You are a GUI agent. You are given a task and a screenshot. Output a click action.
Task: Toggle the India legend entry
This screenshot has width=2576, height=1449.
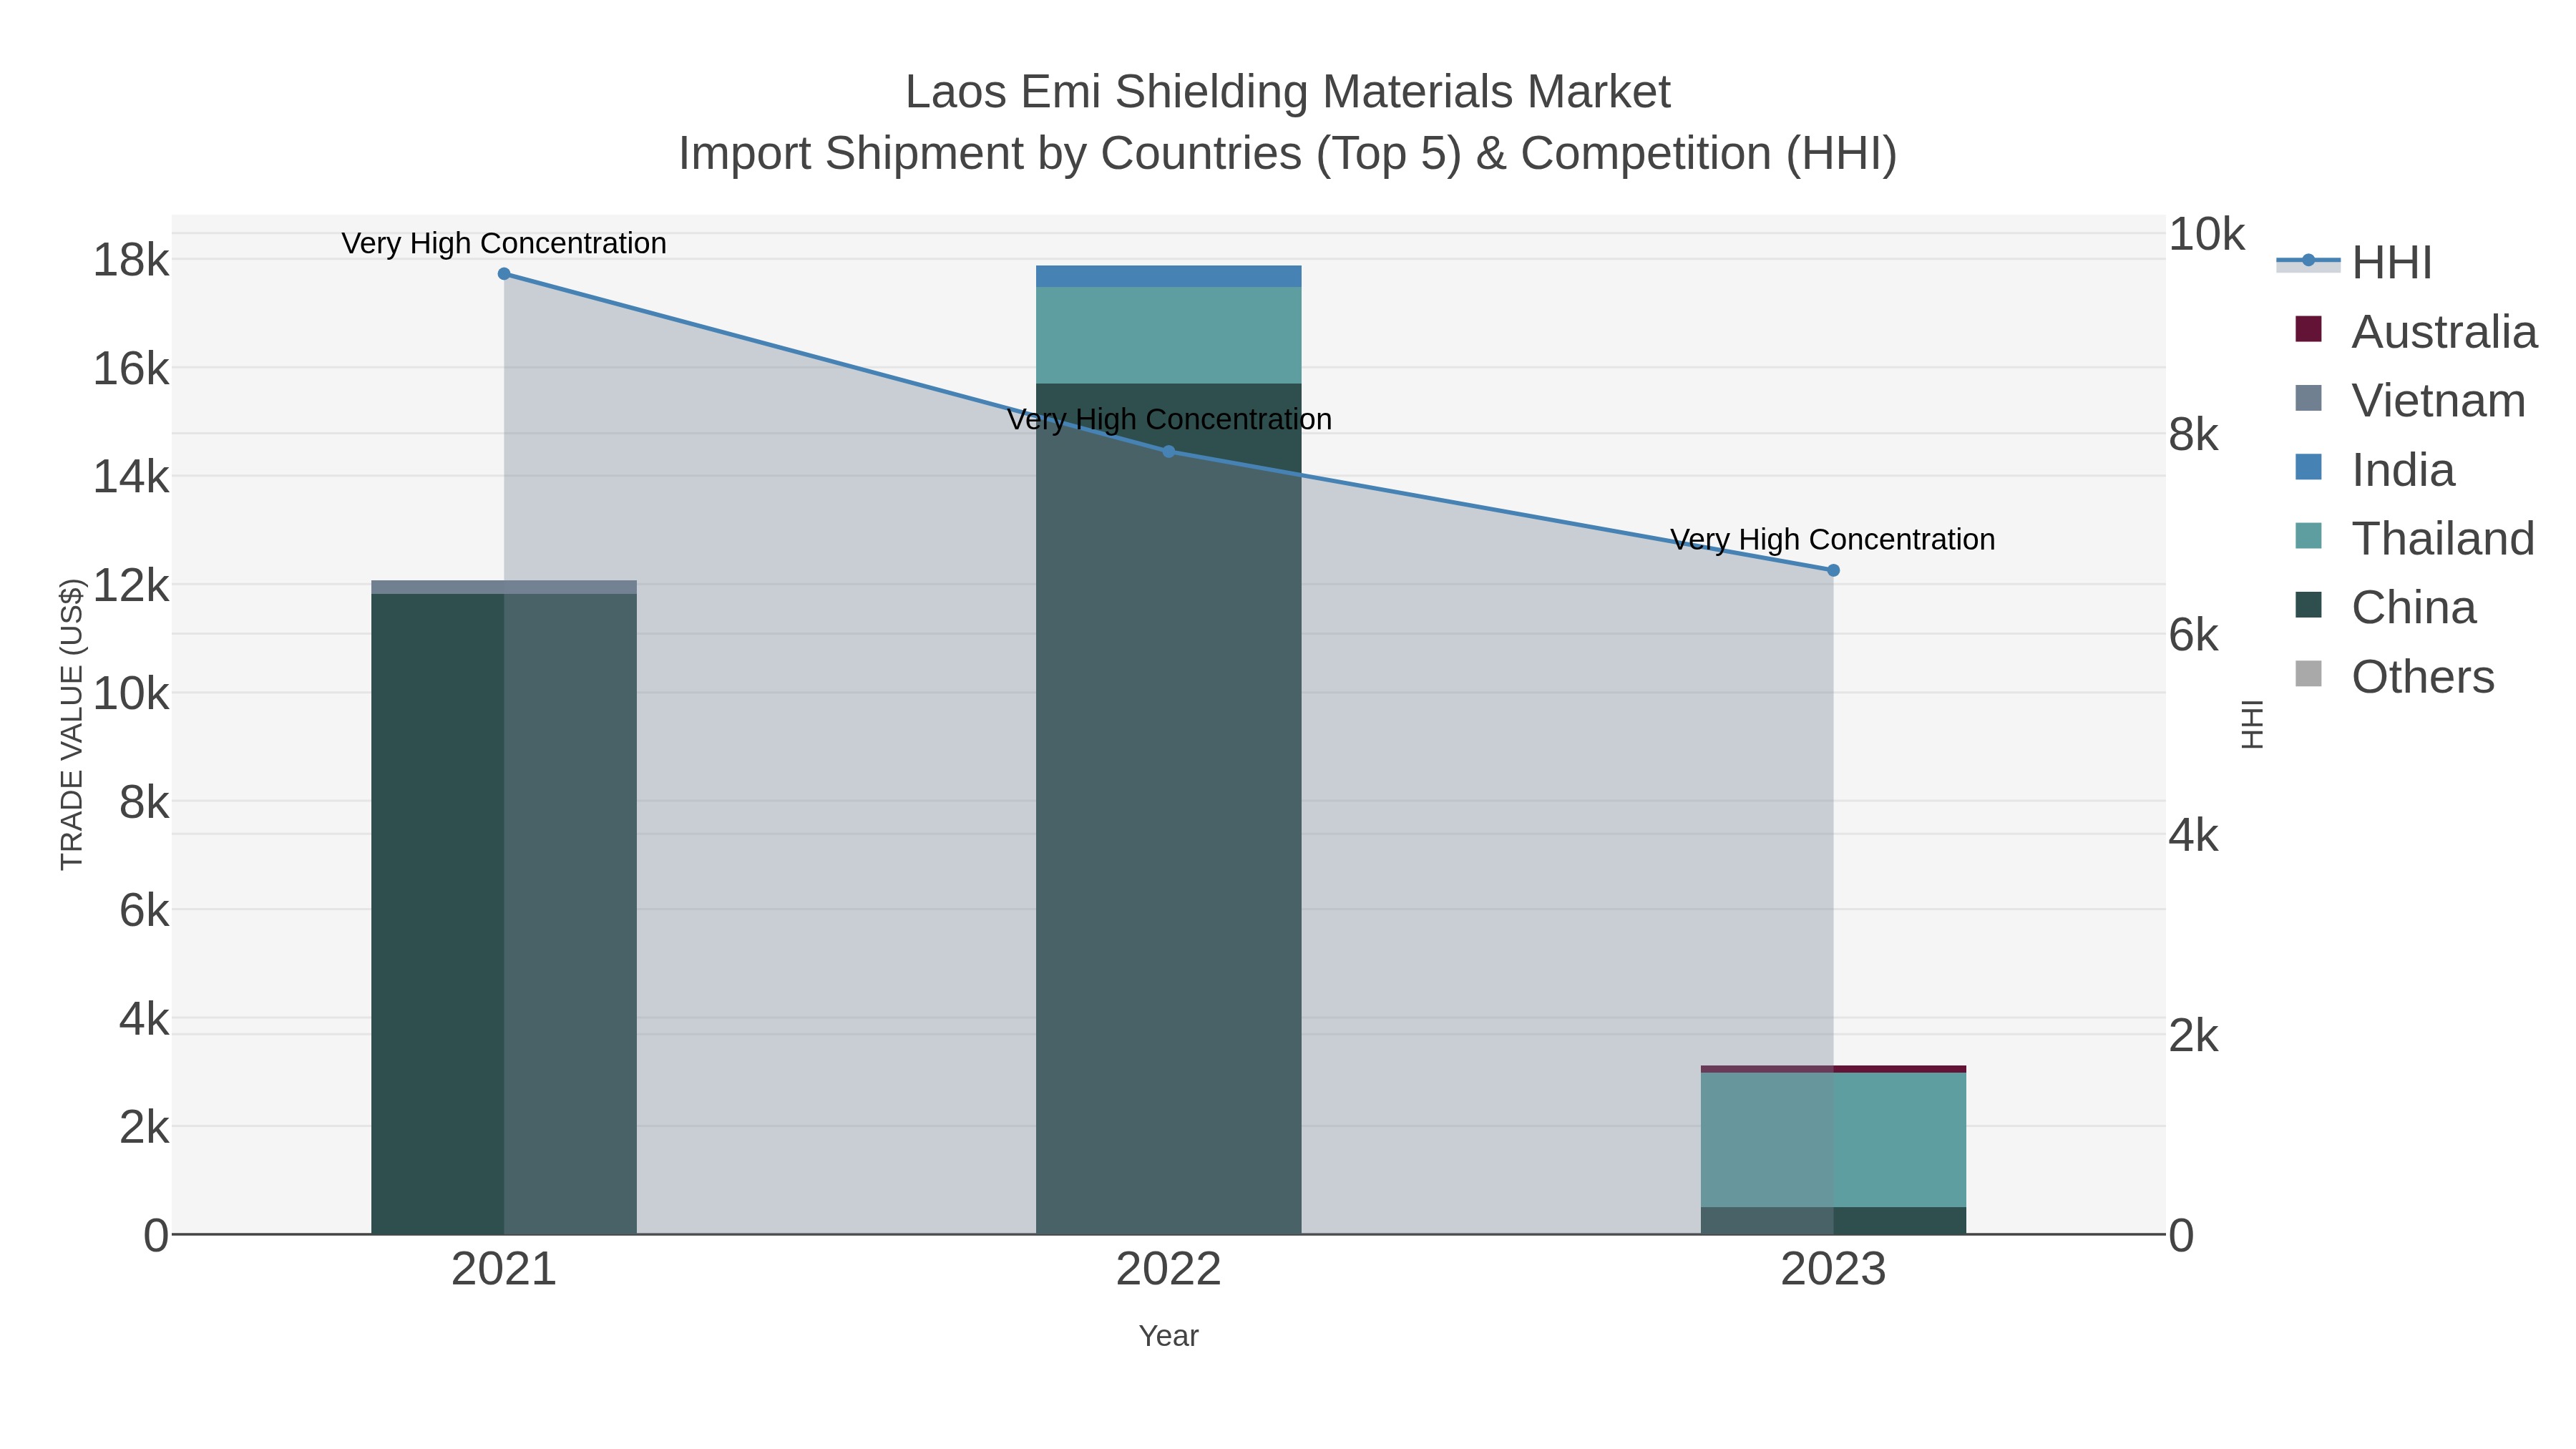point(2374,470)
